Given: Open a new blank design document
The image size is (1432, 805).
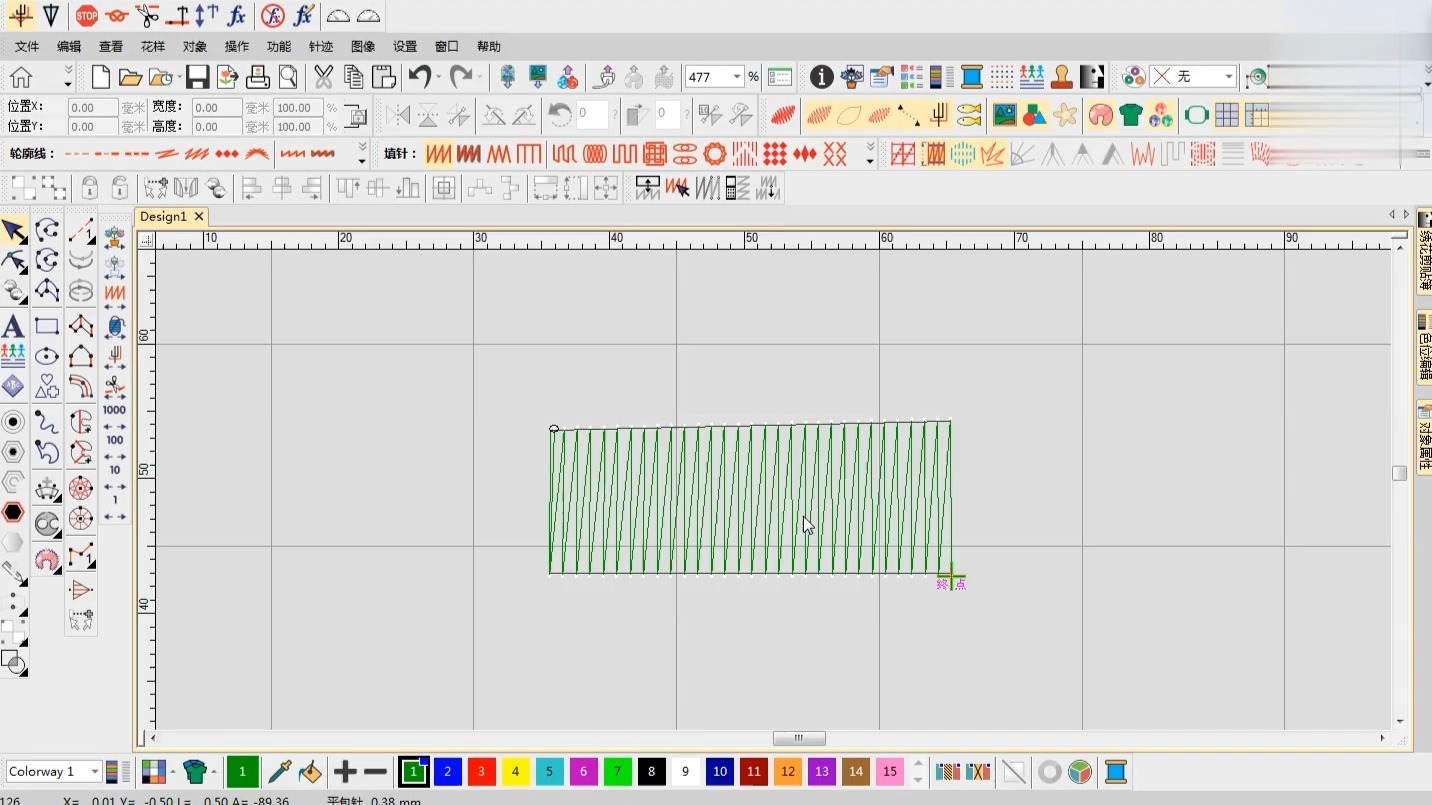Looking at the screenshot, I should click(100, 77).
